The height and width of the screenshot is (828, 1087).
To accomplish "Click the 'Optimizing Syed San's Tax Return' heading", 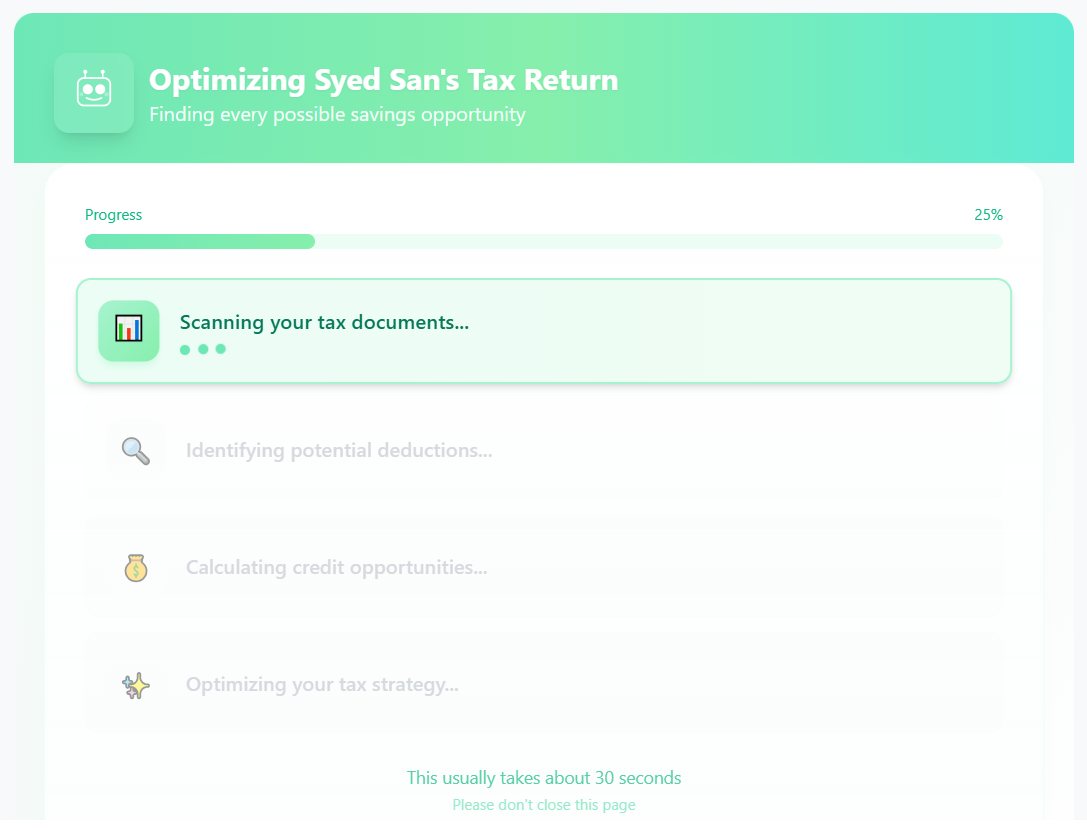I will pos(383,80).
